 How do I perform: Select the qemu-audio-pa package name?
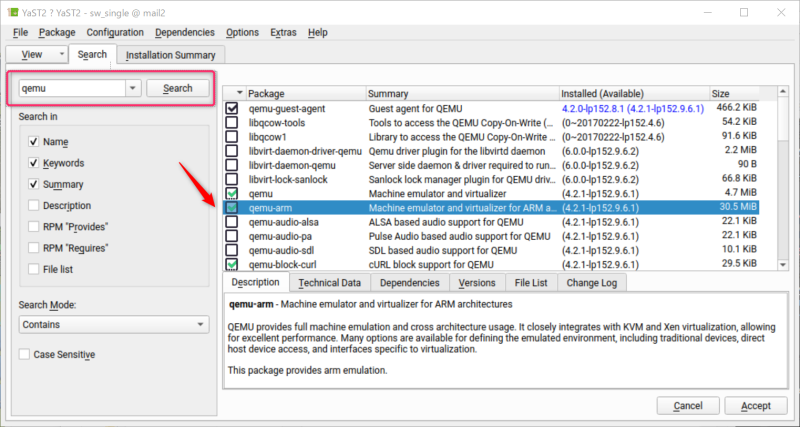(280, 236)
